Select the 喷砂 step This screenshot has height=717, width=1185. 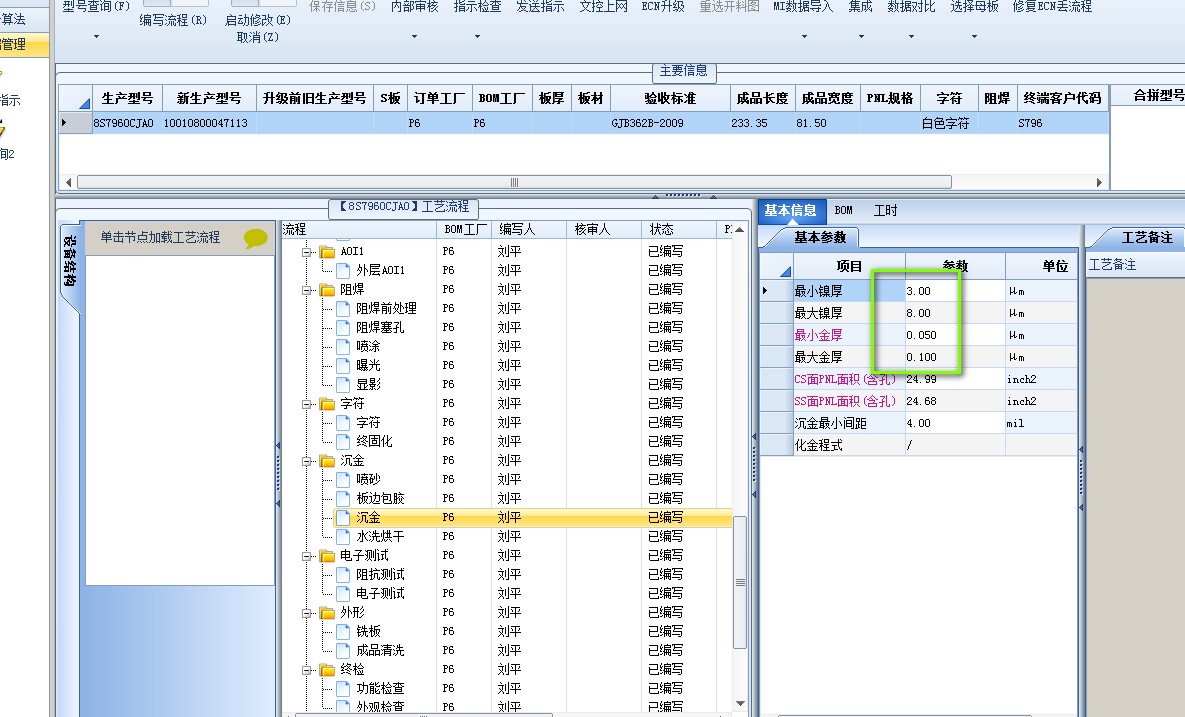pos(368,479)
